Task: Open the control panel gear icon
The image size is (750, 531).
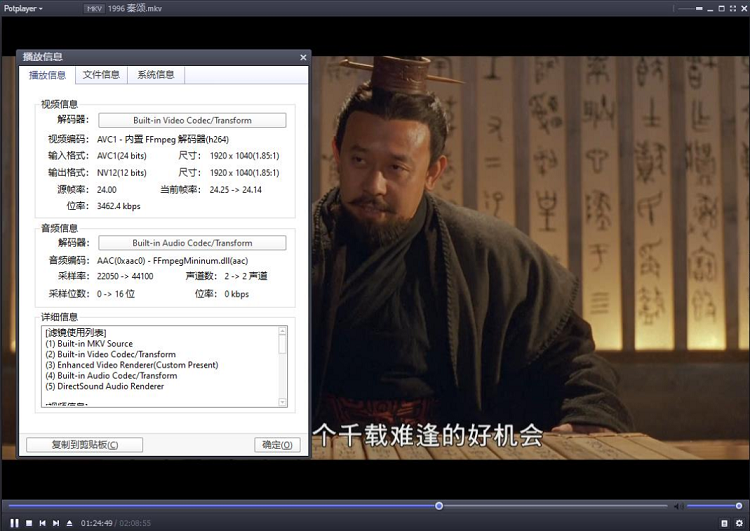Action: point(738,522)
